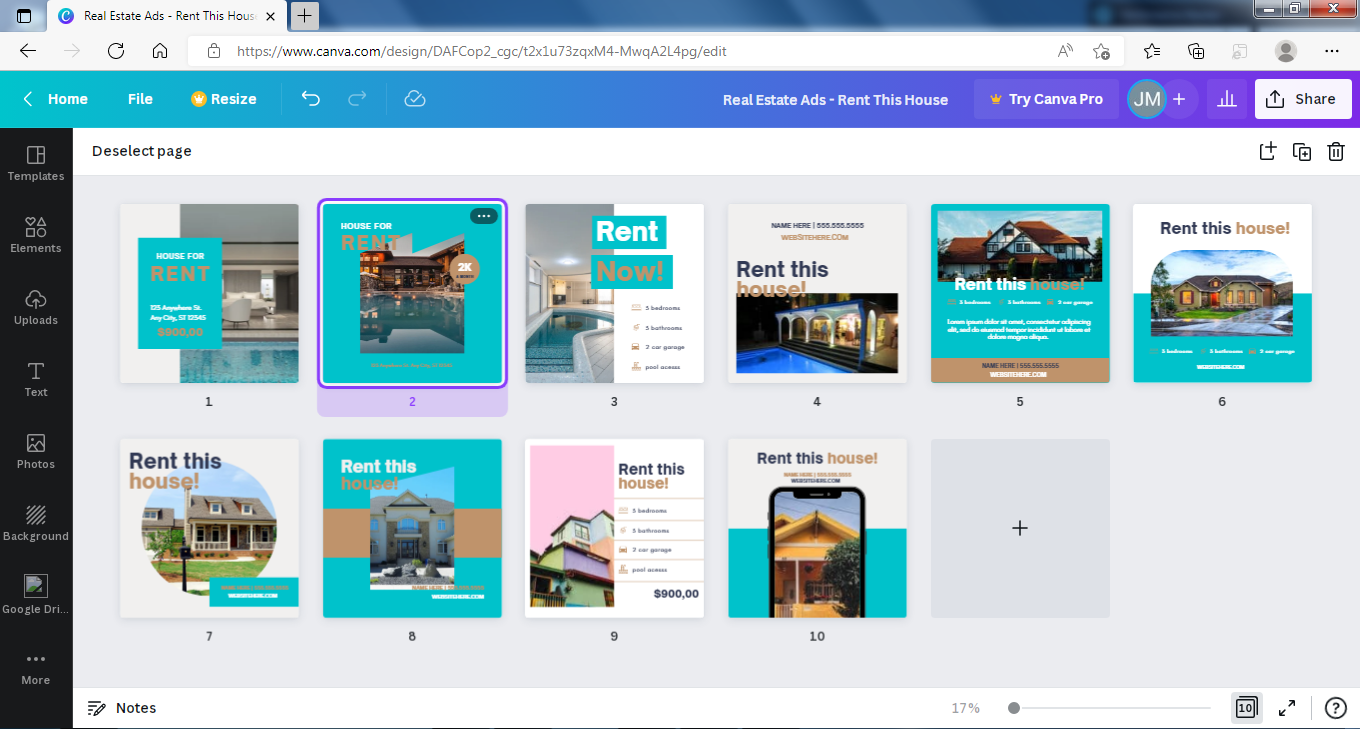Open the Resize menu
Screen dimensions: 1360x729
click(x=224, y=99)
